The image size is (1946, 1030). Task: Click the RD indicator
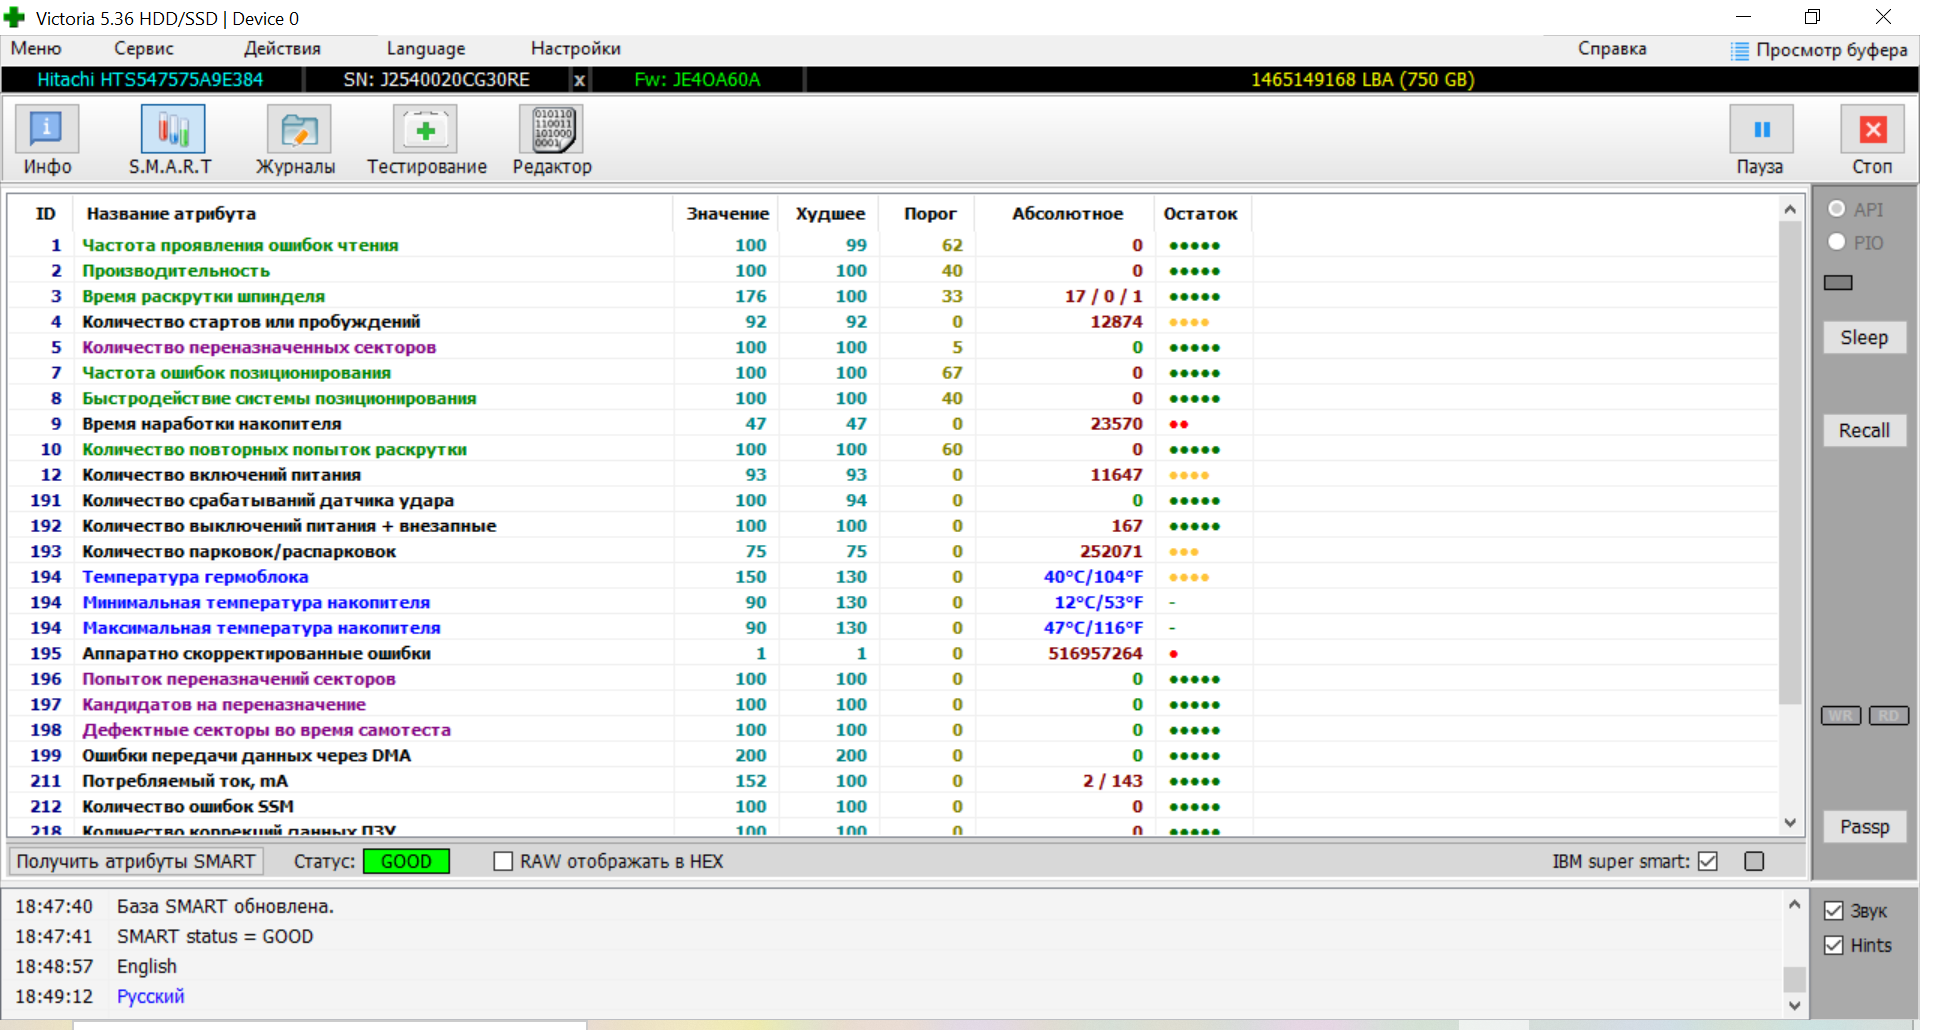[x=1889, y=715]
